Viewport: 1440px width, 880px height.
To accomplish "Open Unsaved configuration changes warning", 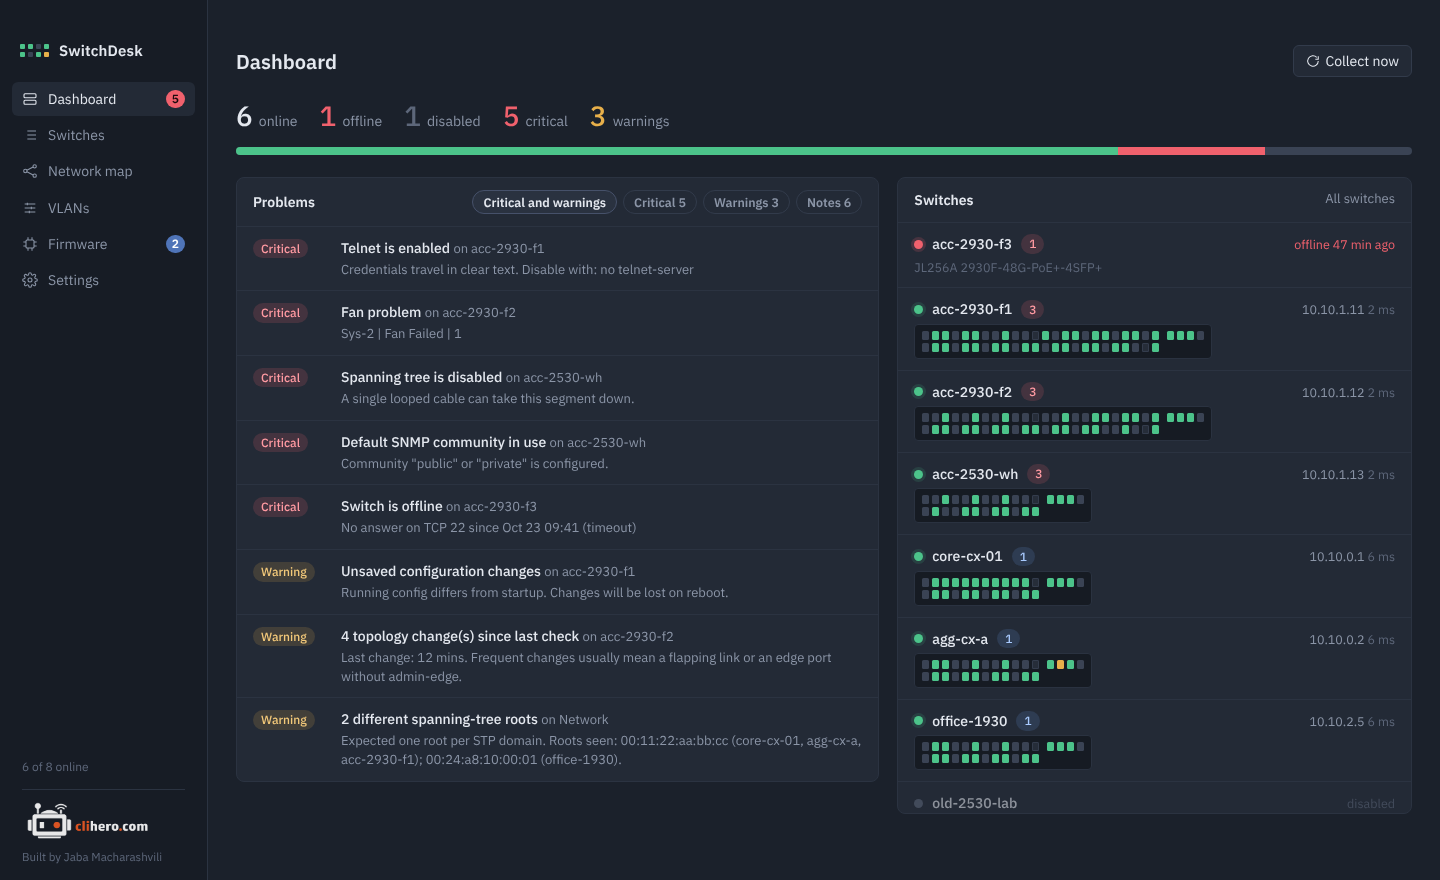I will click(557, 582).
